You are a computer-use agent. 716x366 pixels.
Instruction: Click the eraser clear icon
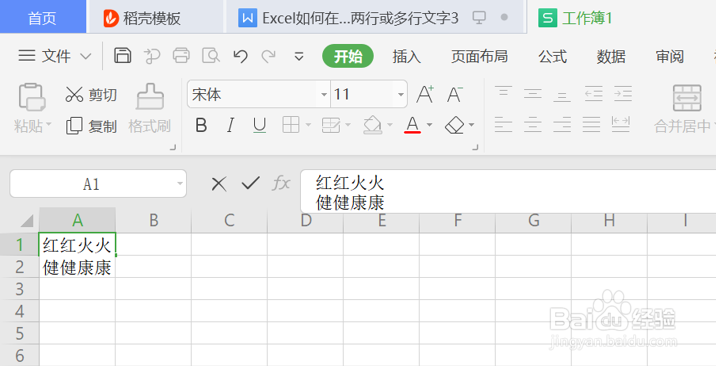[454, 125]
